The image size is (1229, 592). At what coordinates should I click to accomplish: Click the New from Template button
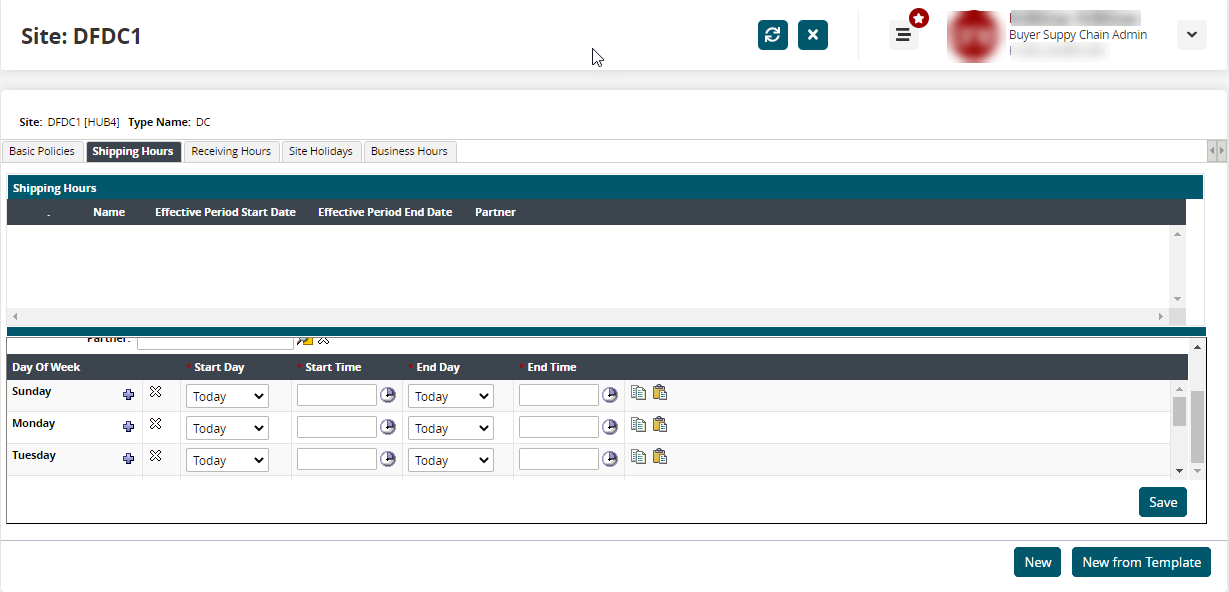1141,562
